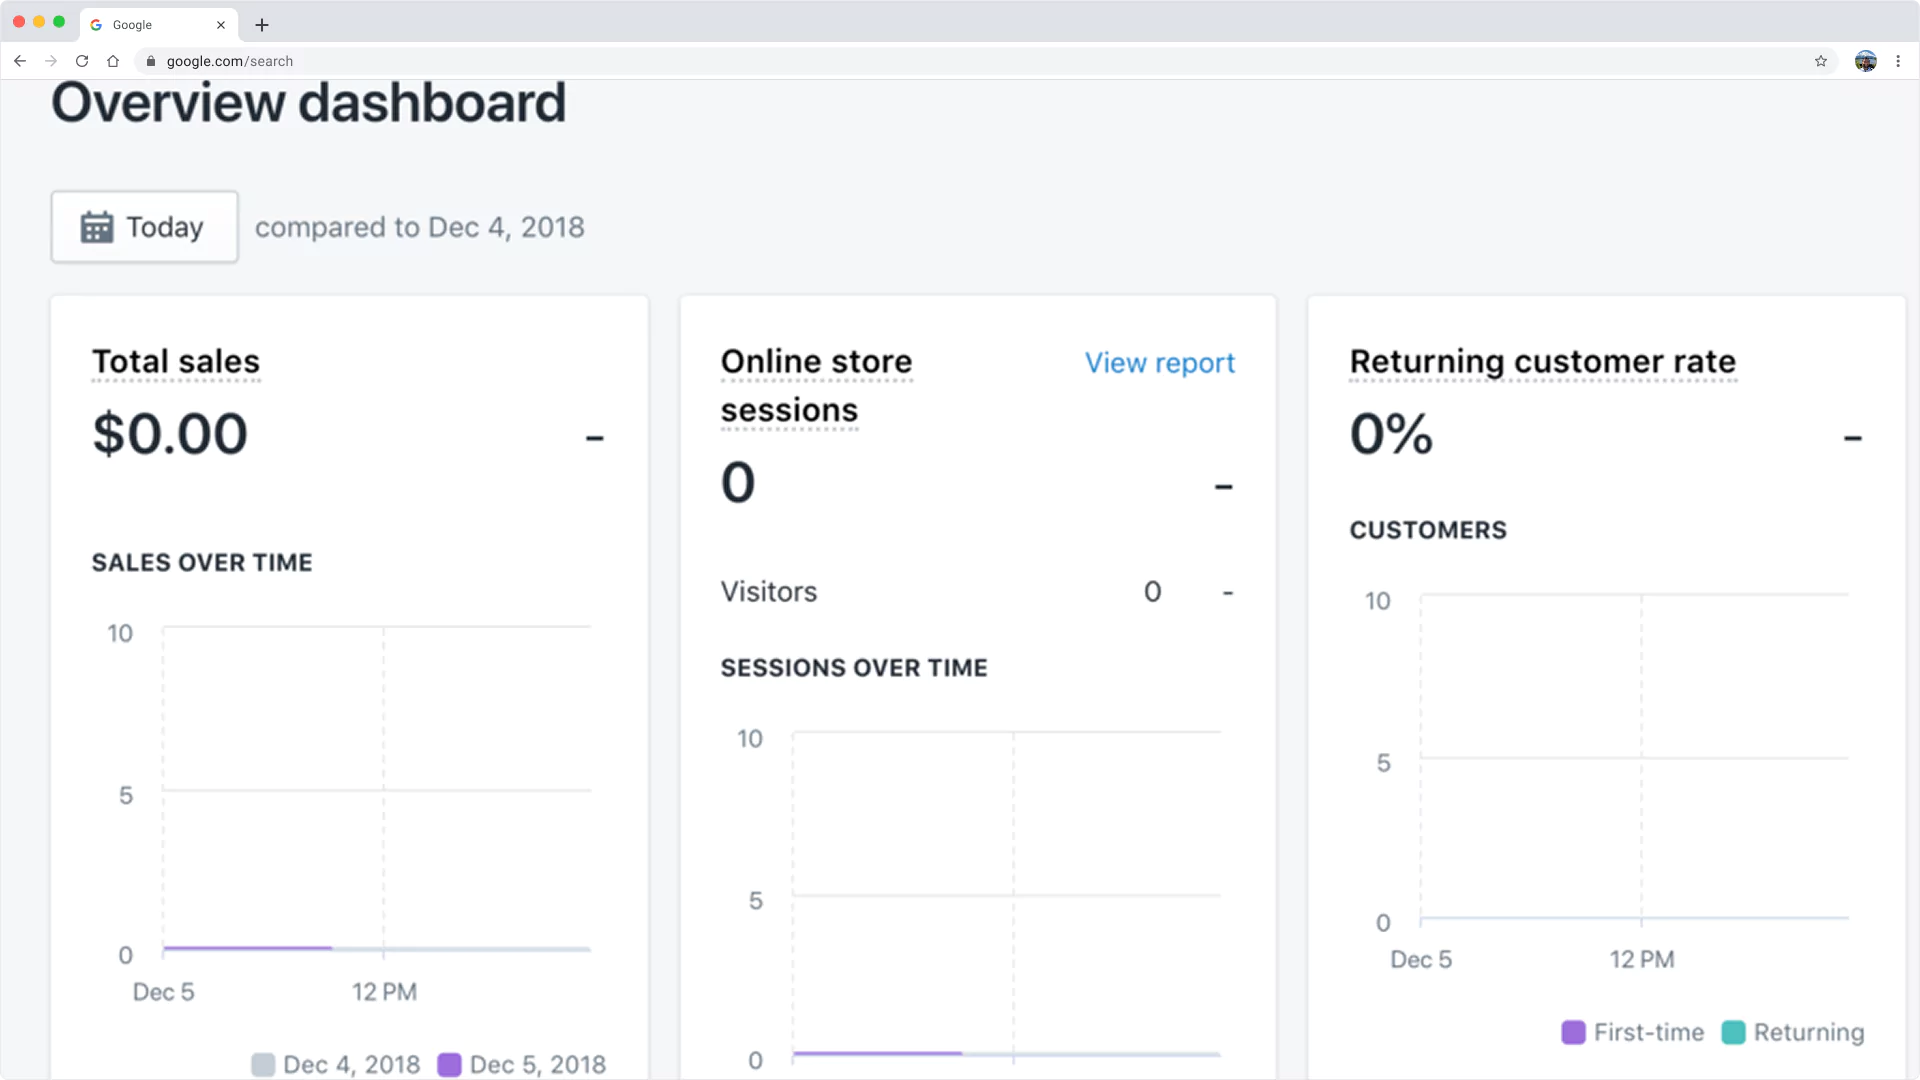The image size is (1920, 1080).
Task: Open the profile avatar menu
Action: pos(1865,61)
